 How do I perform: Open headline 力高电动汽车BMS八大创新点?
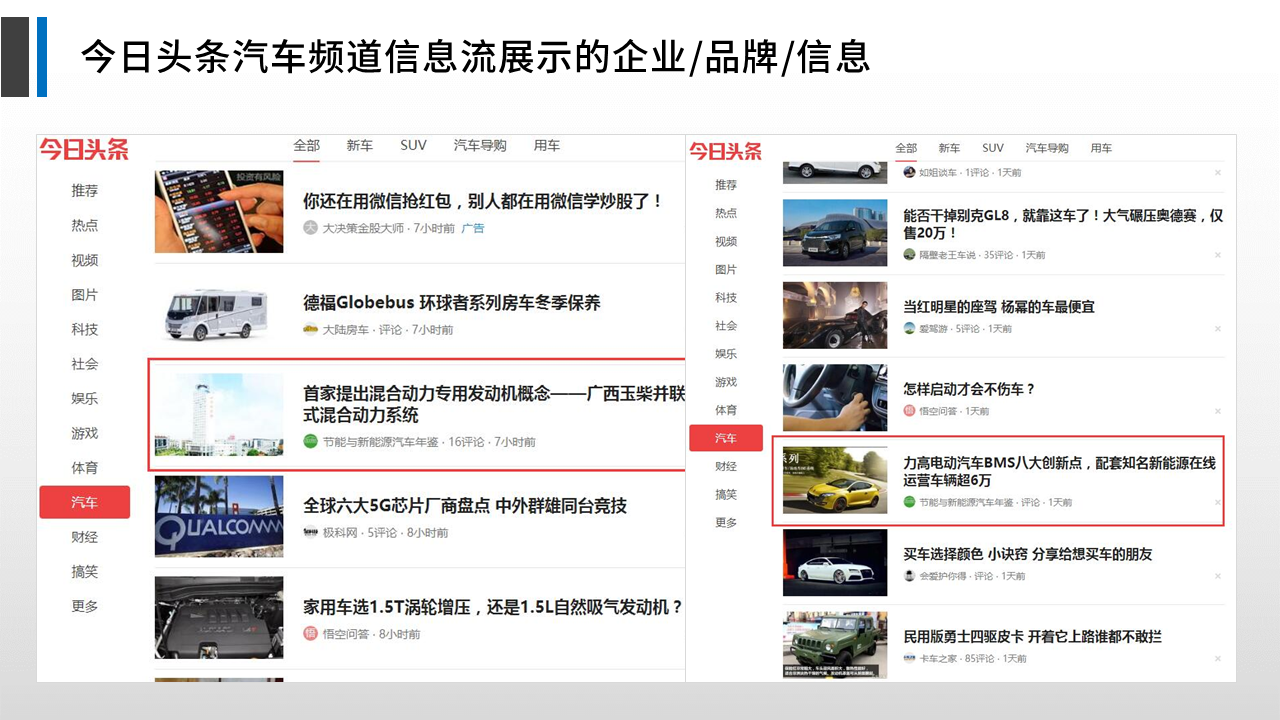(x=1059, y=472)
